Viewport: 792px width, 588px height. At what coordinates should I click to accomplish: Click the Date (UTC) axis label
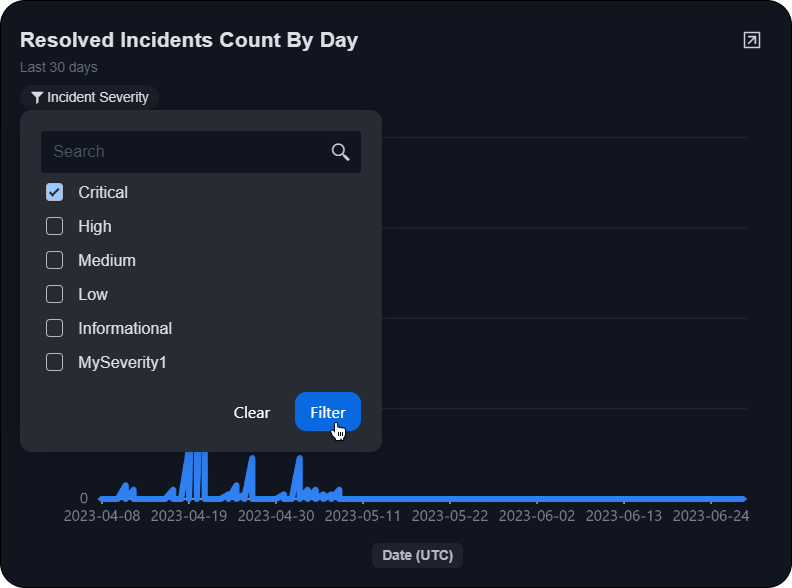pyautogui.click(x=417, y=555)
